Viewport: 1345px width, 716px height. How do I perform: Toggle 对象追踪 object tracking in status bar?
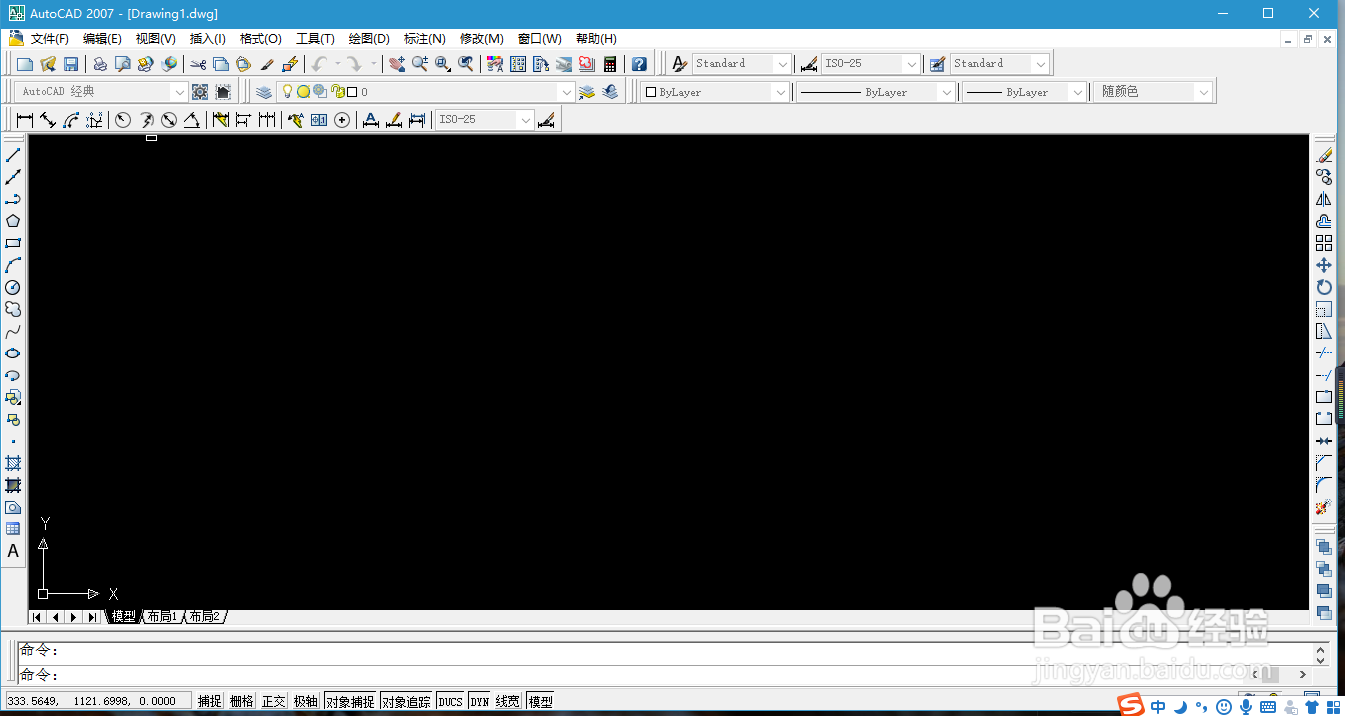pos(406,702)
